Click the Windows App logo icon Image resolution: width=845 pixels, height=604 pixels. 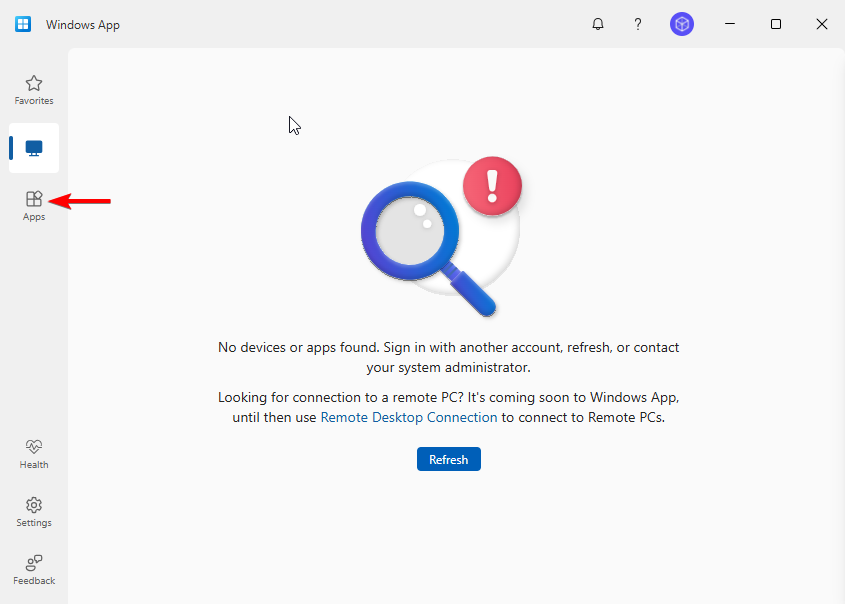click(x=23, y=24)
